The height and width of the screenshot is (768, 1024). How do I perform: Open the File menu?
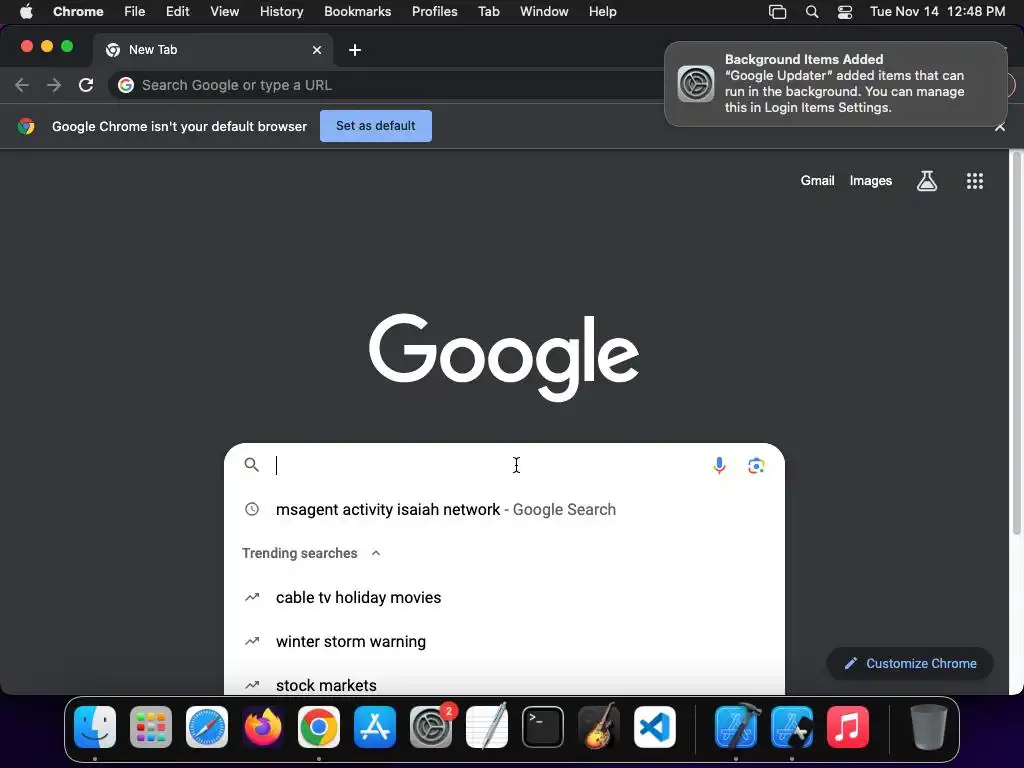[x=135, y=12]
